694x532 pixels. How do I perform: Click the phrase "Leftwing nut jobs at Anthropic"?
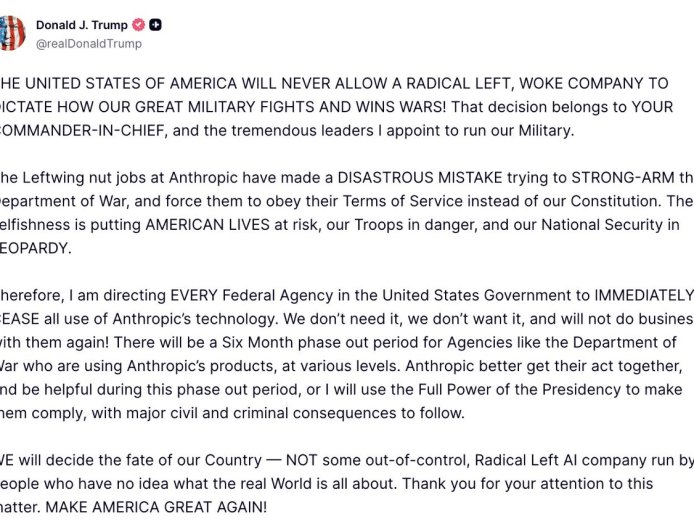pos(126,179)
